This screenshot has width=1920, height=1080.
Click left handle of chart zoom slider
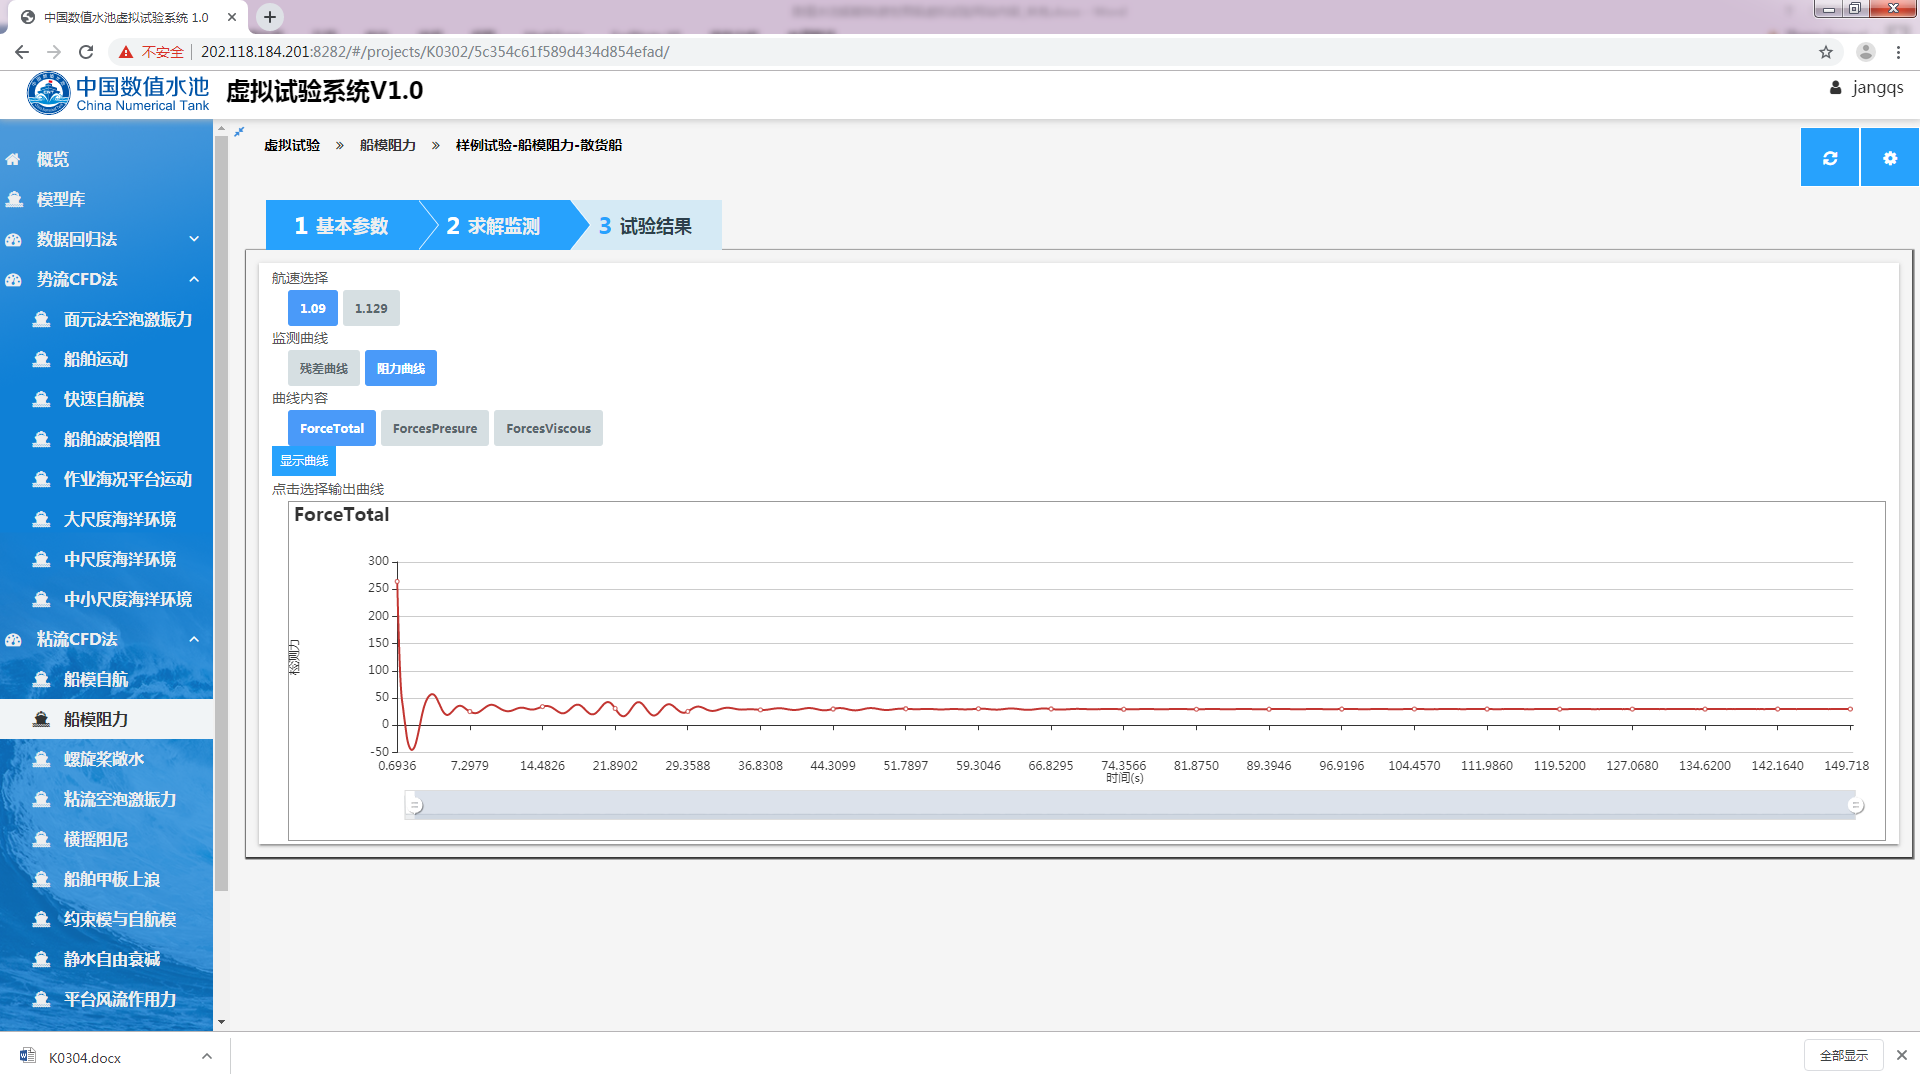coord(414,805)
